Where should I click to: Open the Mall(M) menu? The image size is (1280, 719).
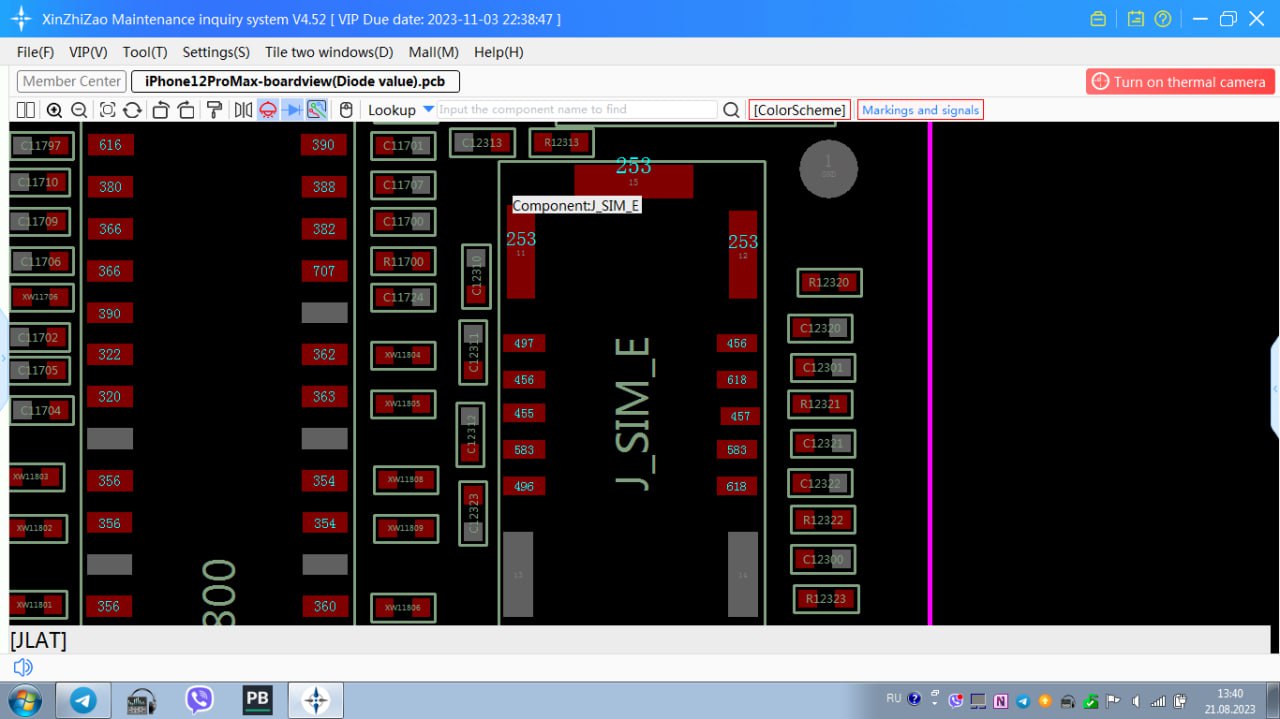click(x=434, y=52)
